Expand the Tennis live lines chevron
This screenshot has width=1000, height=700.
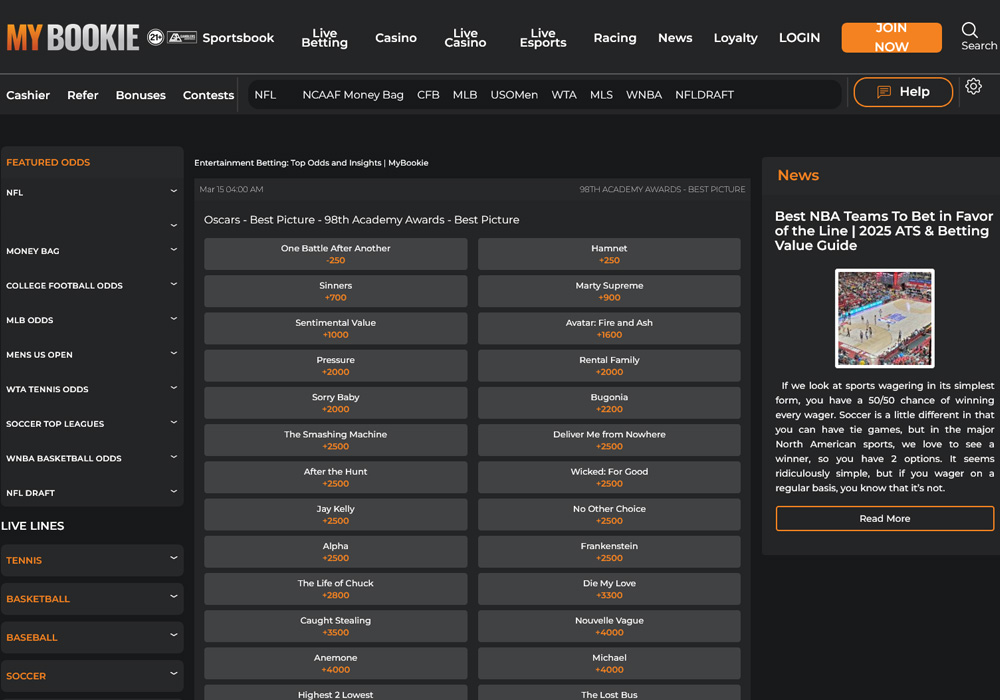pos(173,558)
